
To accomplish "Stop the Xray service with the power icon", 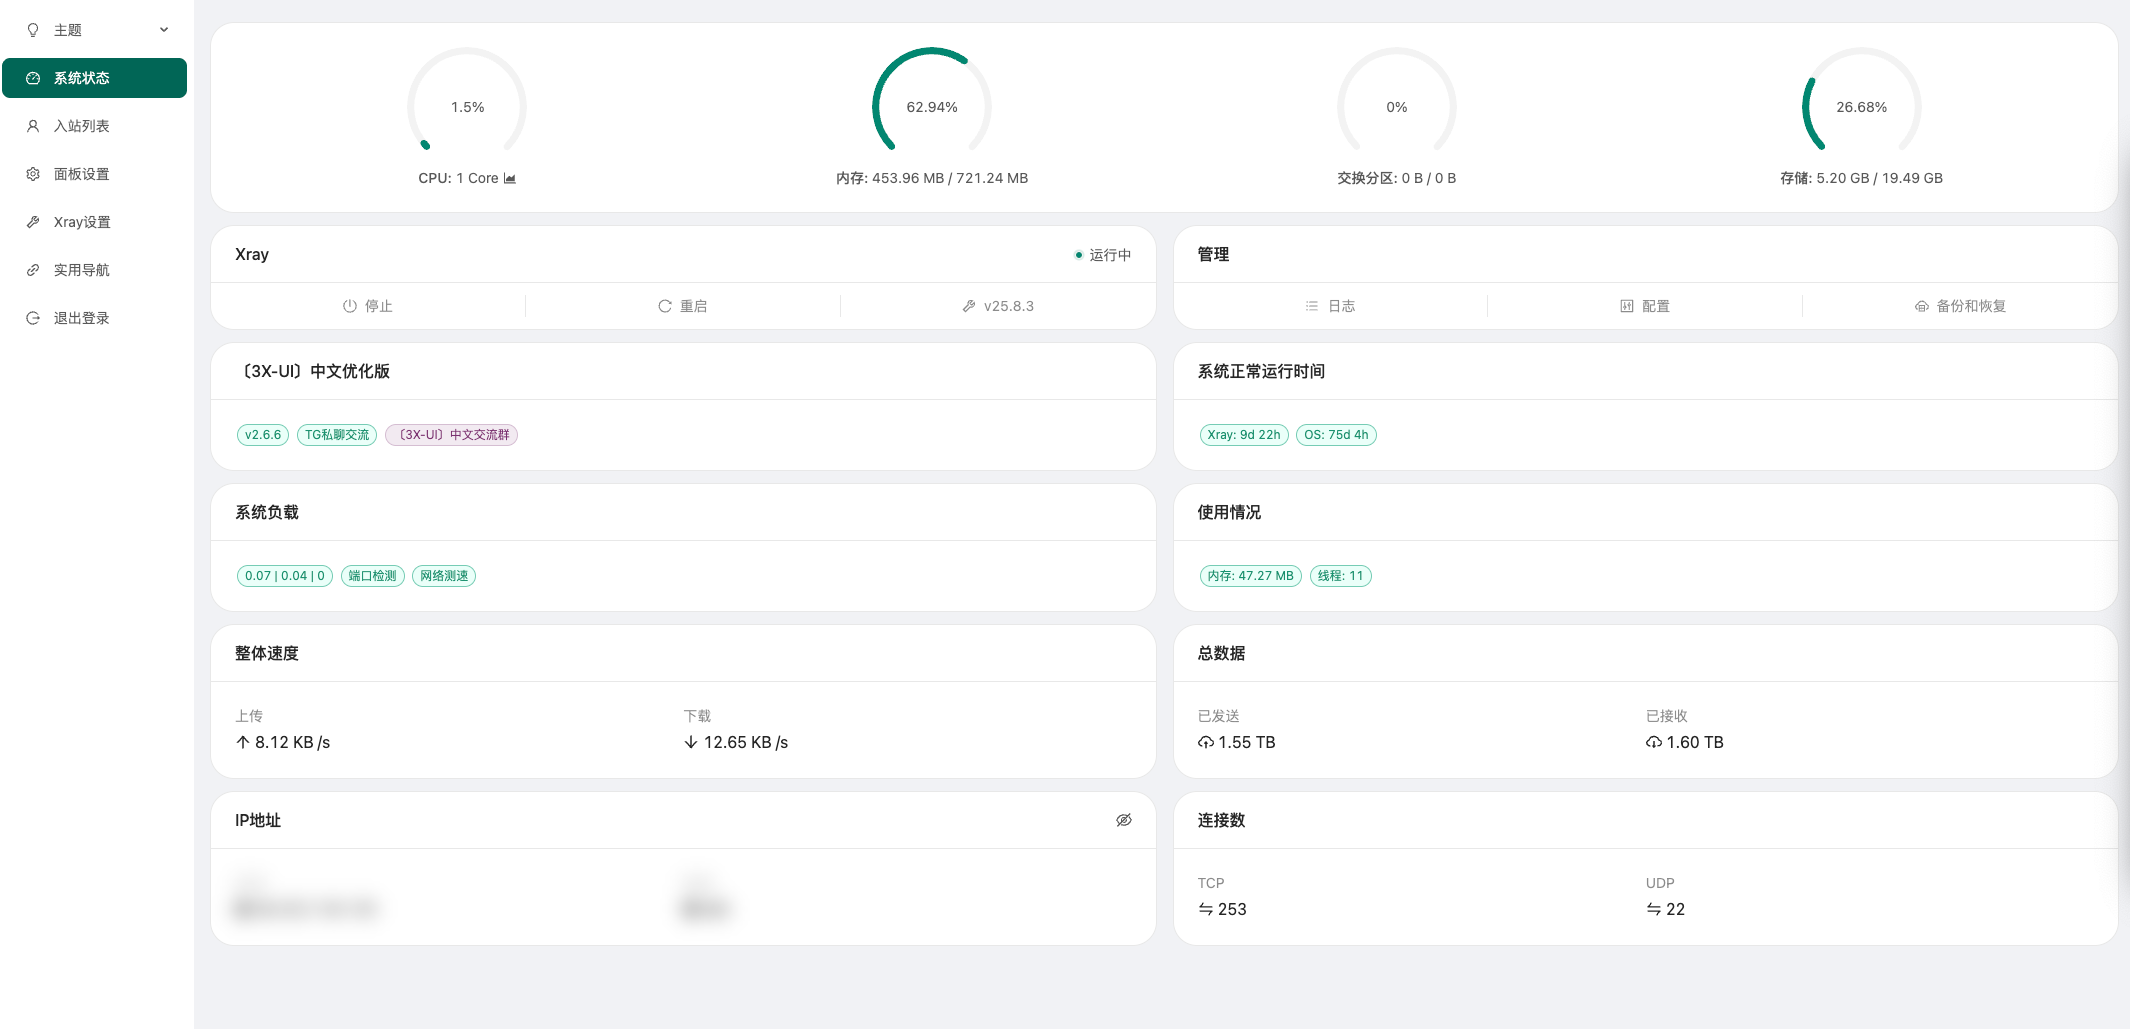I will click(368, 306).
